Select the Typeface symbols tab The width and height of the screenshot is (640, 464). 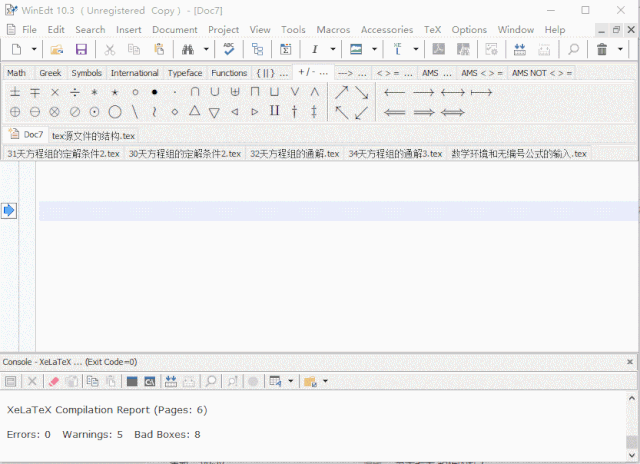click(x=184, y=73)
